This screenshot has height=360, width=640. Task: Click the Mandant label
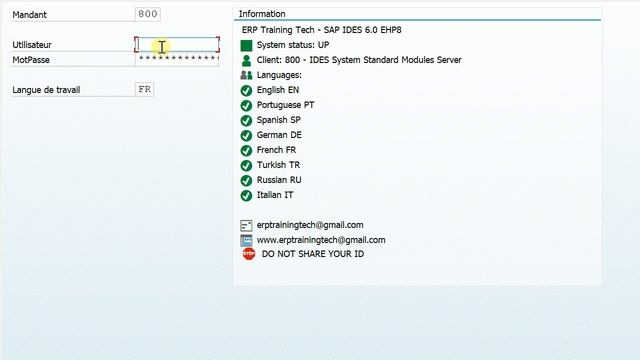pos(29,15)
